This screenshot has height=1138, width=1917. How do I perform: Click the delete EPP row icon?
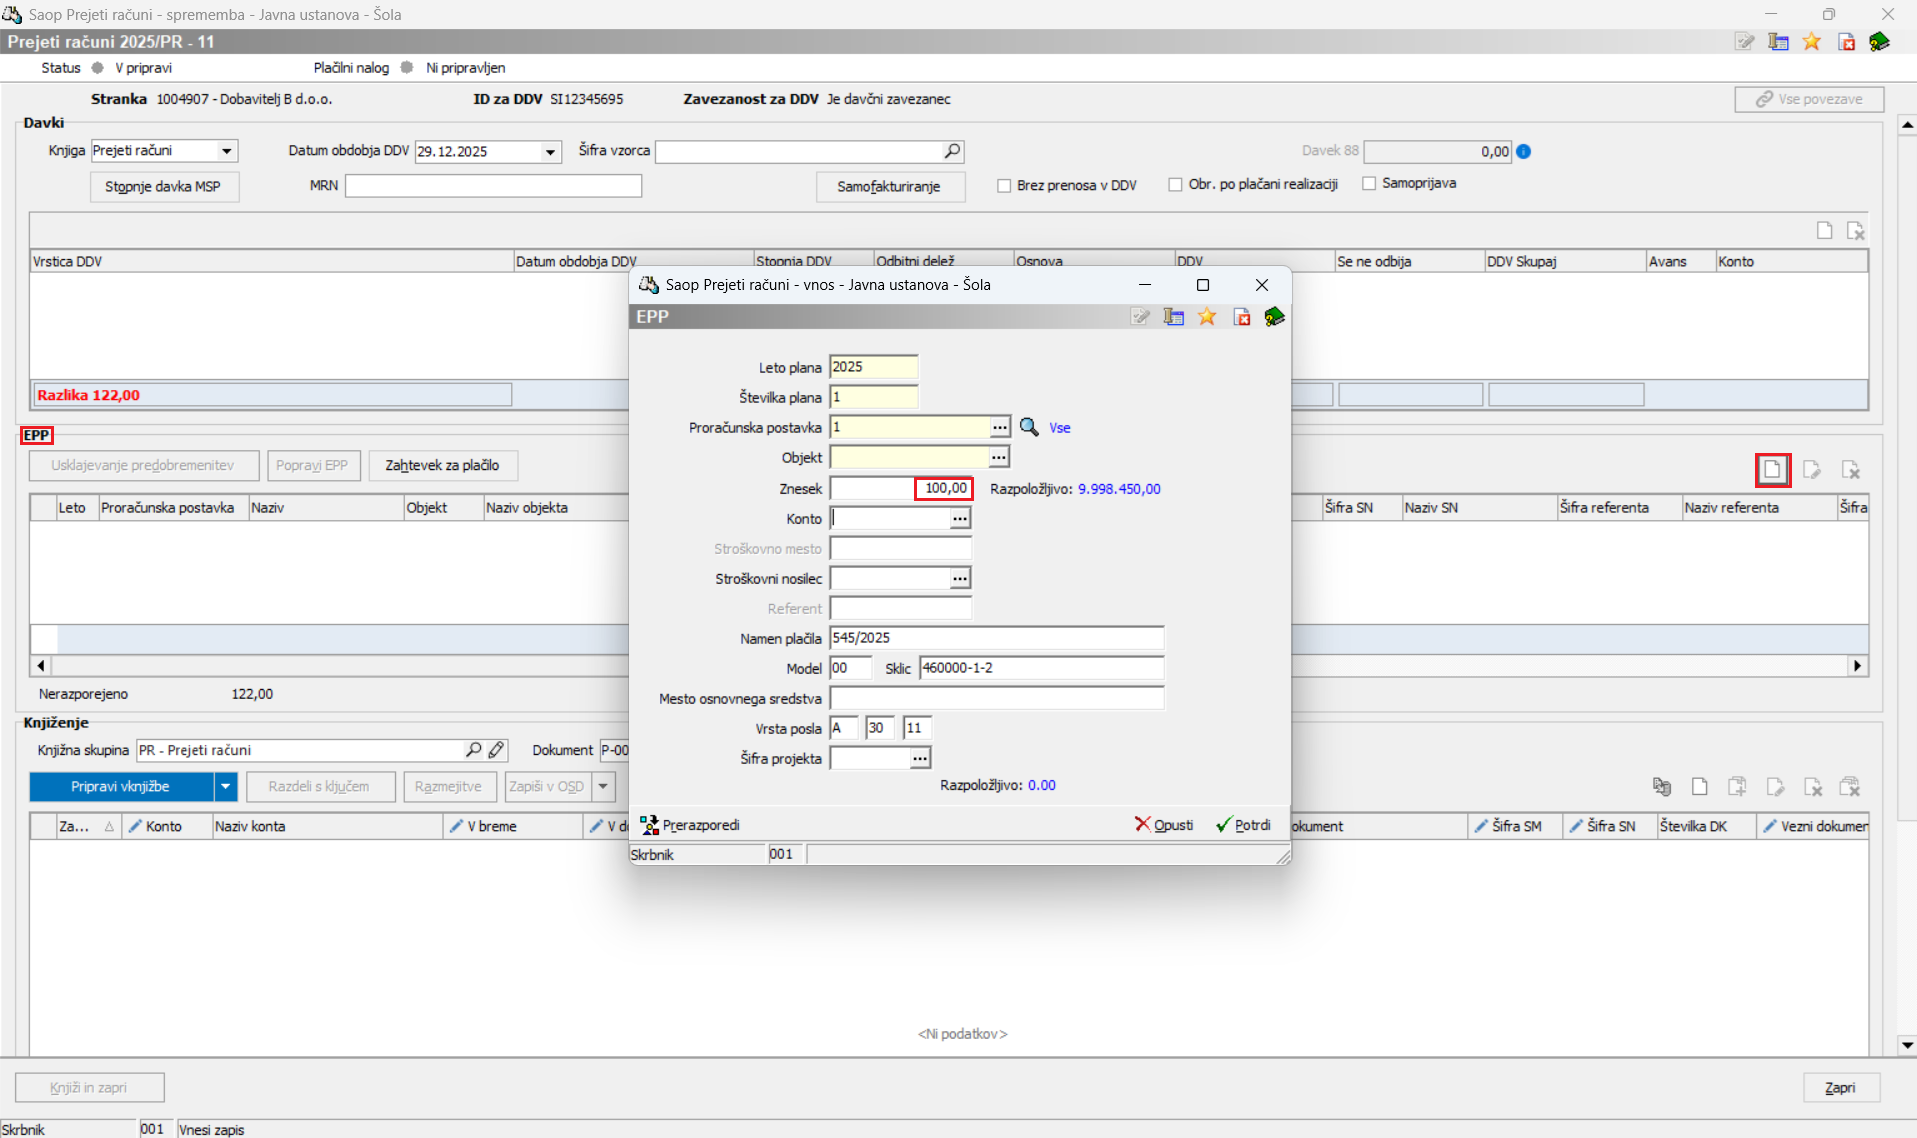[1850, 469]
